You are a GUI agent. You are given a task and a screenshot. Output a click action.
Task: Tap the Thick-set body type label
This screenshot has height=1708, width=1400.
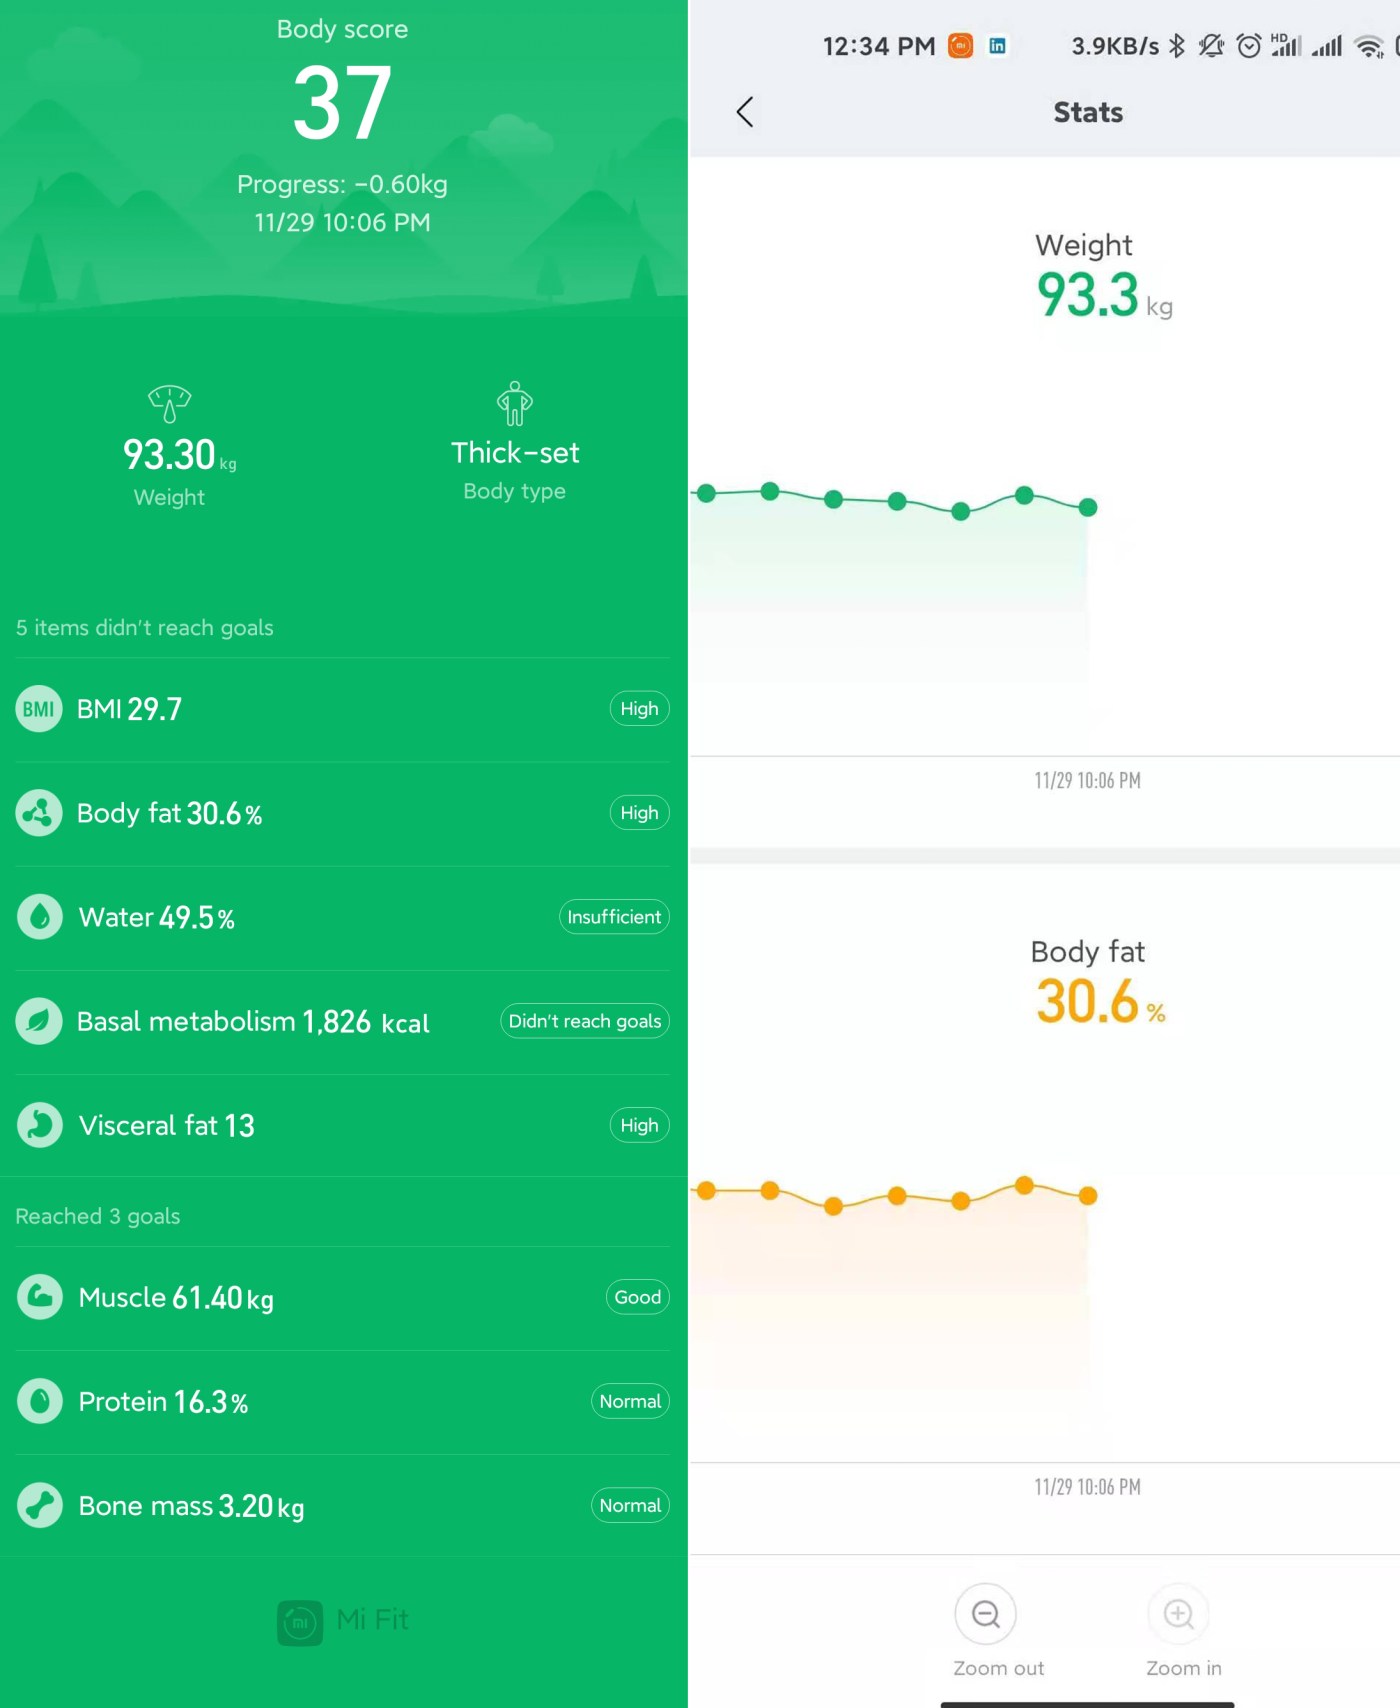click(515, 453)
